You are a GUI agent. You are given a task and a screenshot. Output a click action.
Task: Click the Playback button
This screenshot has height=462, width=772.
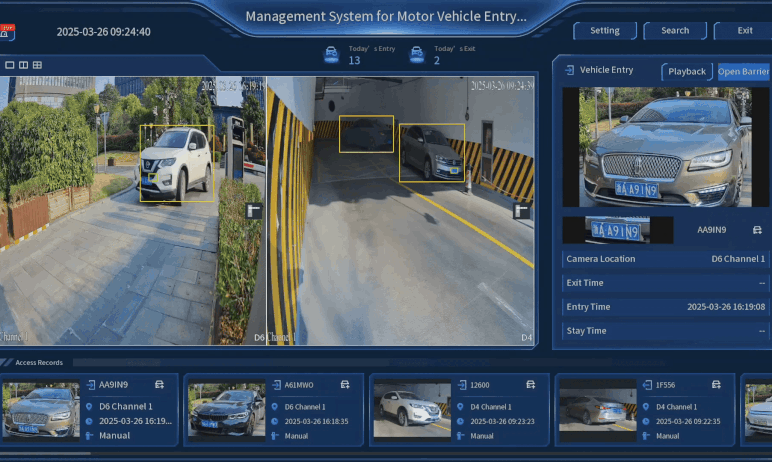687,72
